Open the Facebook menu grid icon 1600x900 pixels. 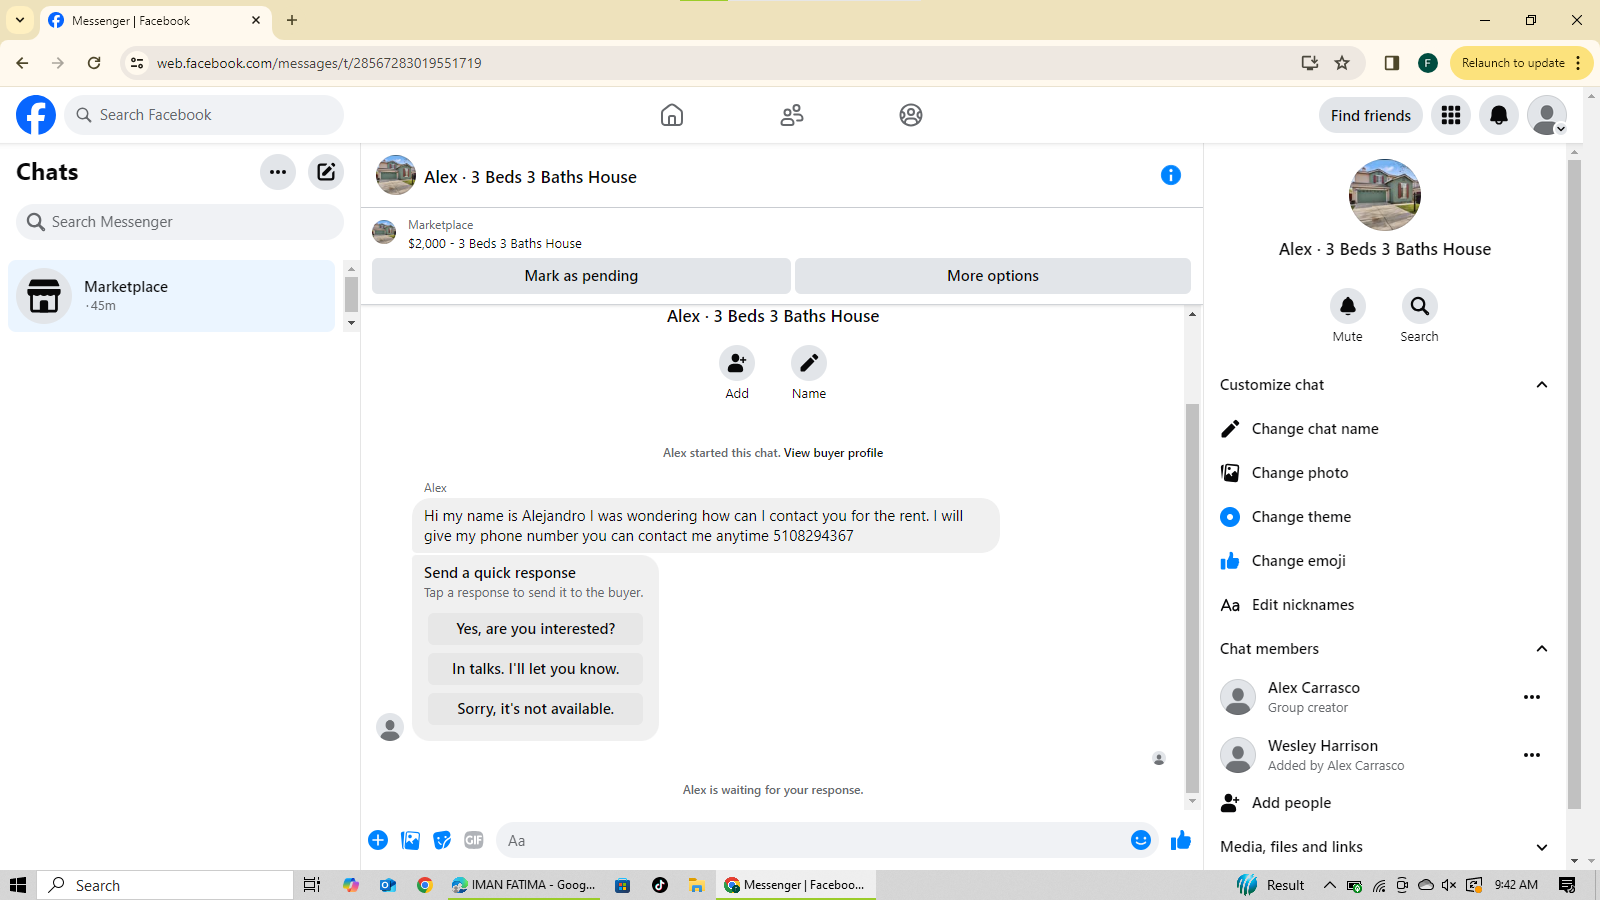[1451, 115]
